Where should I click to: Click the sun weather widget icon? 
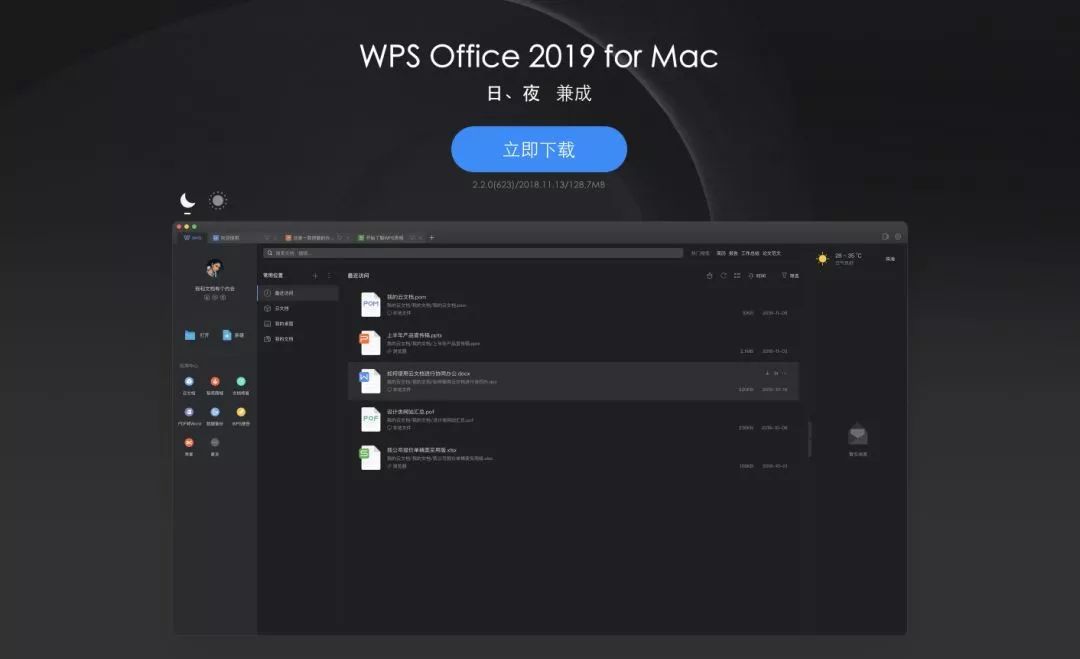click(x=822, y=259)
